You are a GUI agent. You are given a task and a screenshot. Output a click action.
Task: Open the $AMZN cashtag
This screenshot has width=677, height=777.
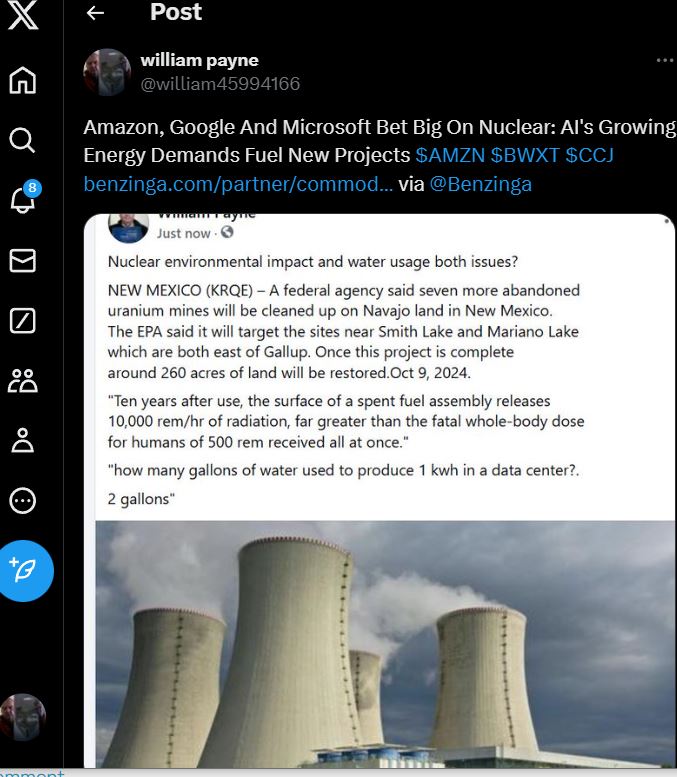[x=450, y=155]
